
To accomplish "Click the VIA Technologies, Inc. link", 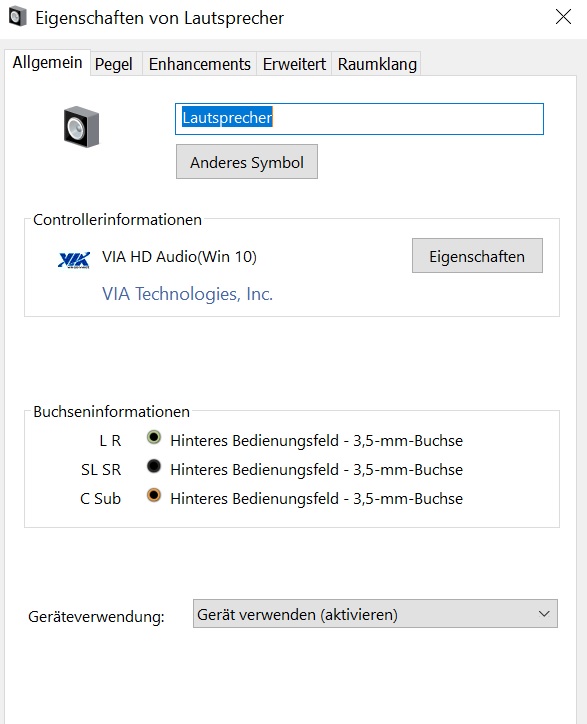I will [188, 294].
